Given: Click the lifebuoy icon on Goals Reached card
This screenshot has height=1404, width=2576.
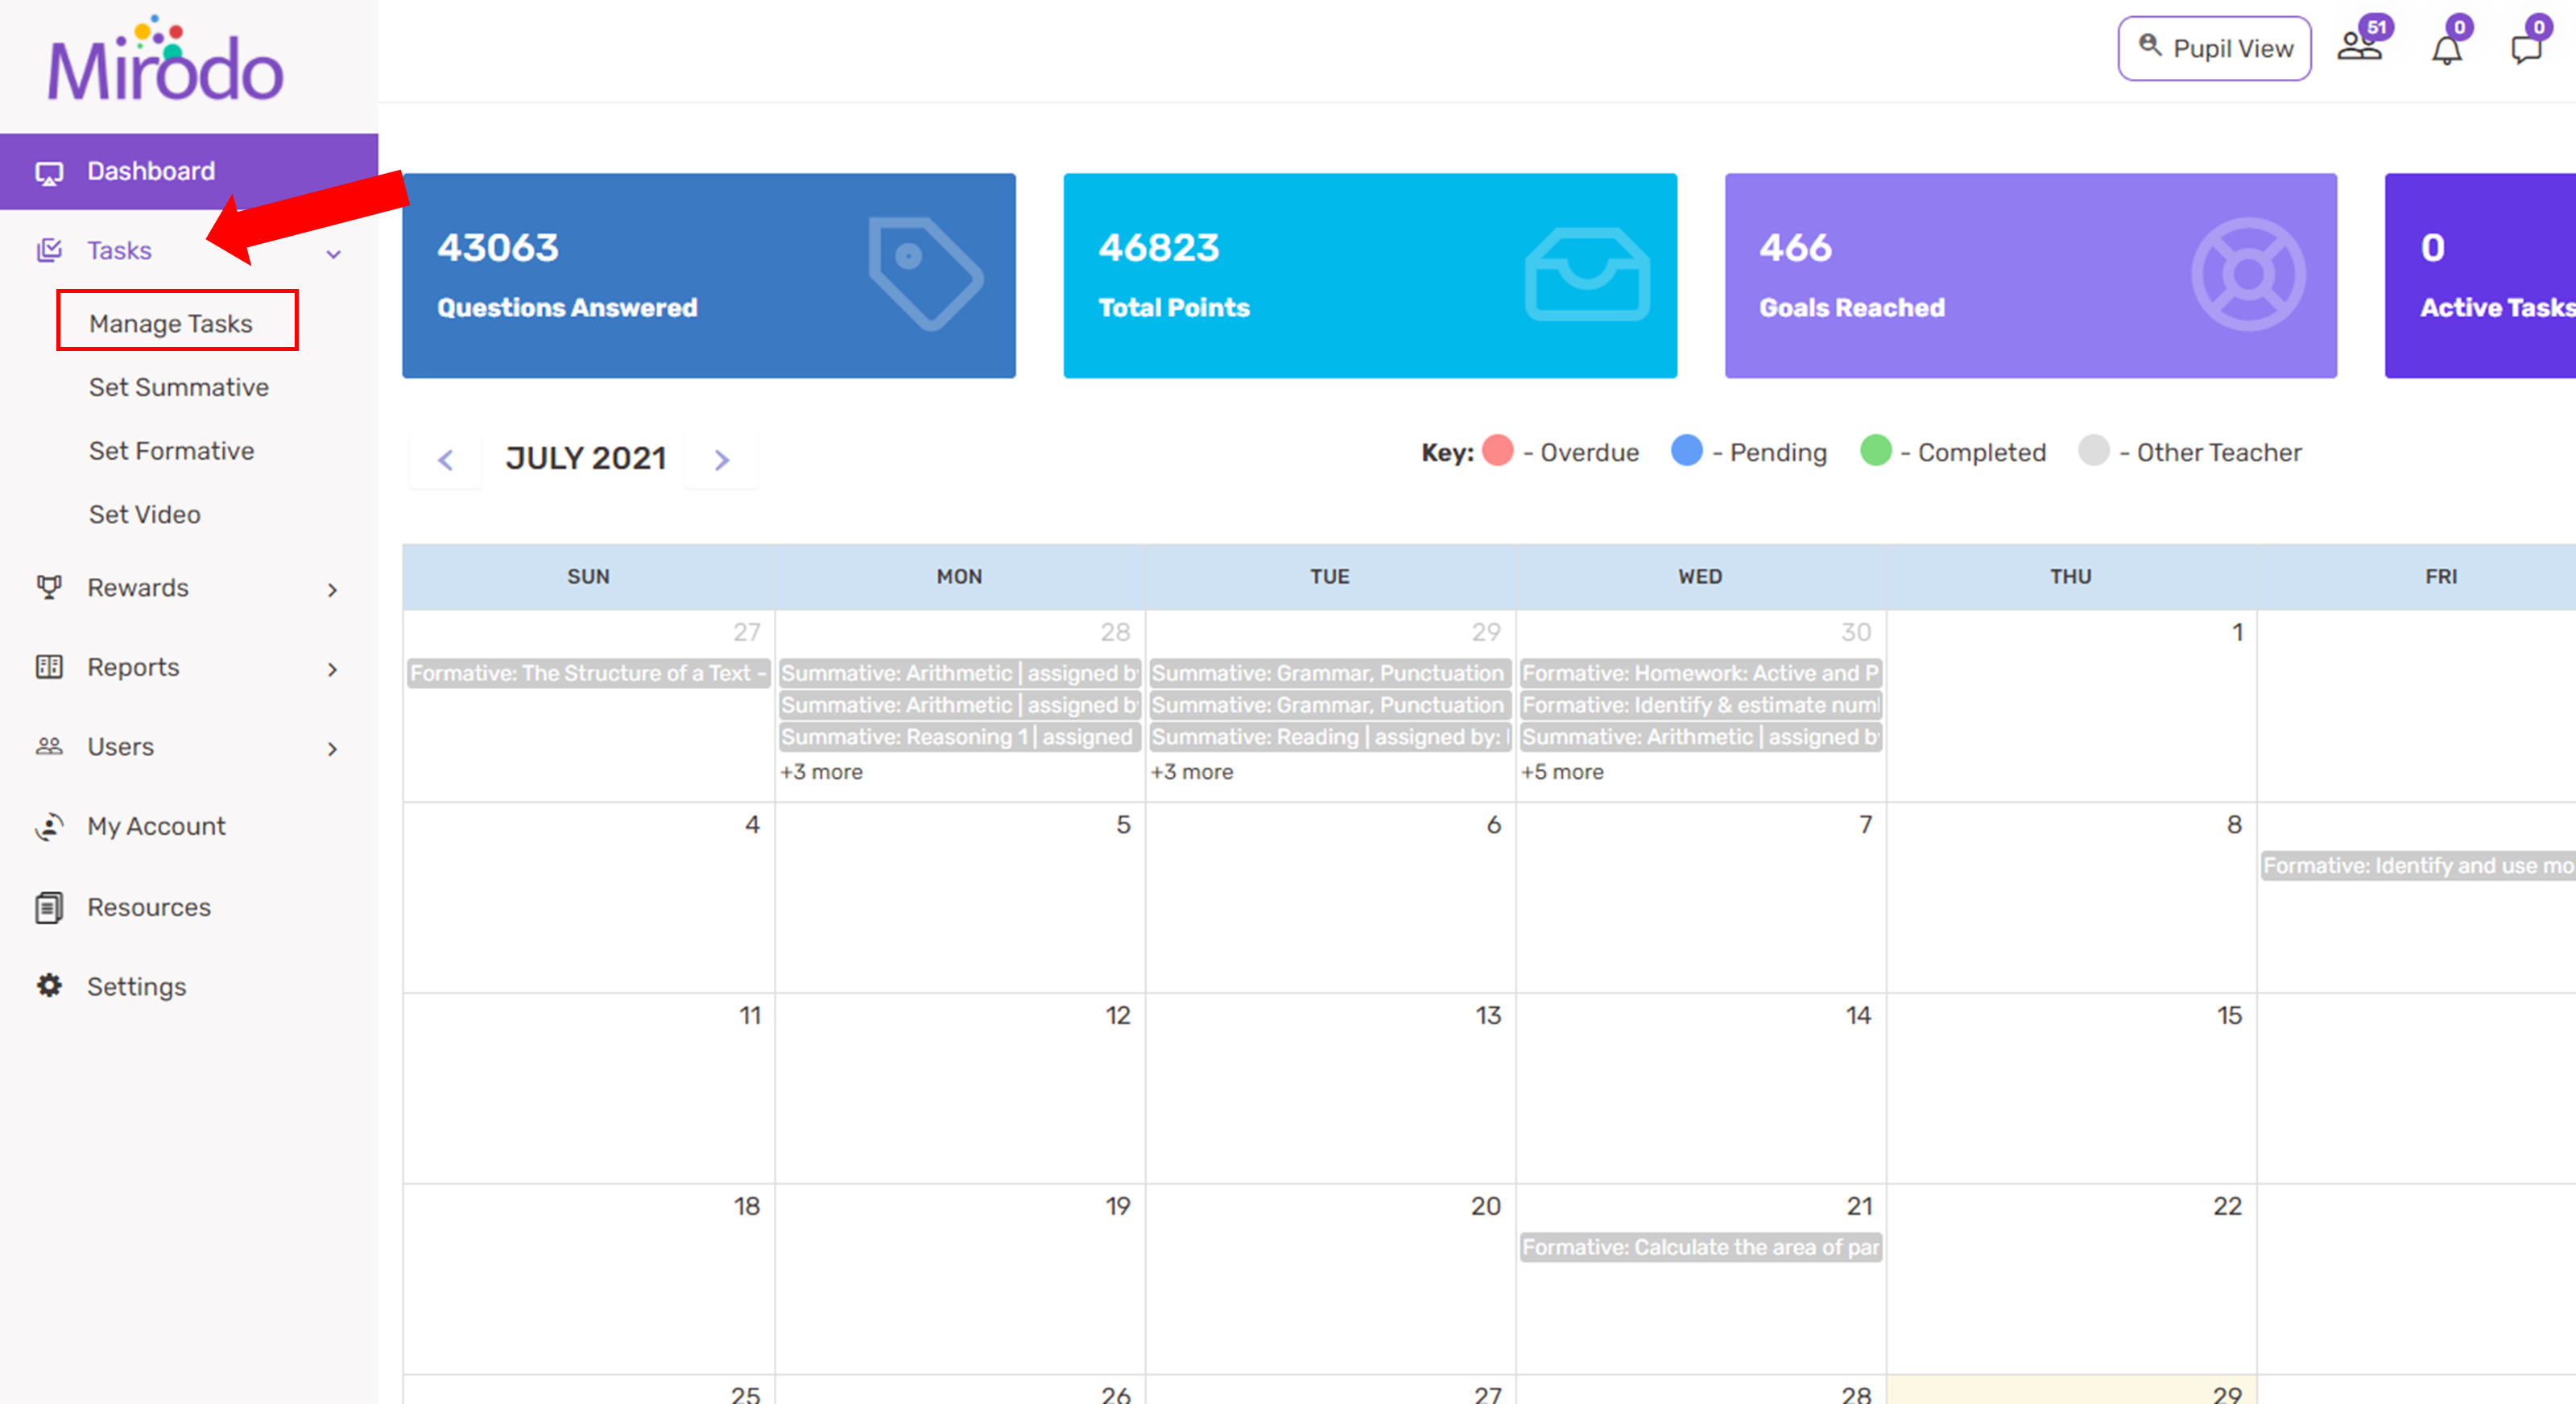Looking at the screenshot, I should click(x=2248, y=274).
